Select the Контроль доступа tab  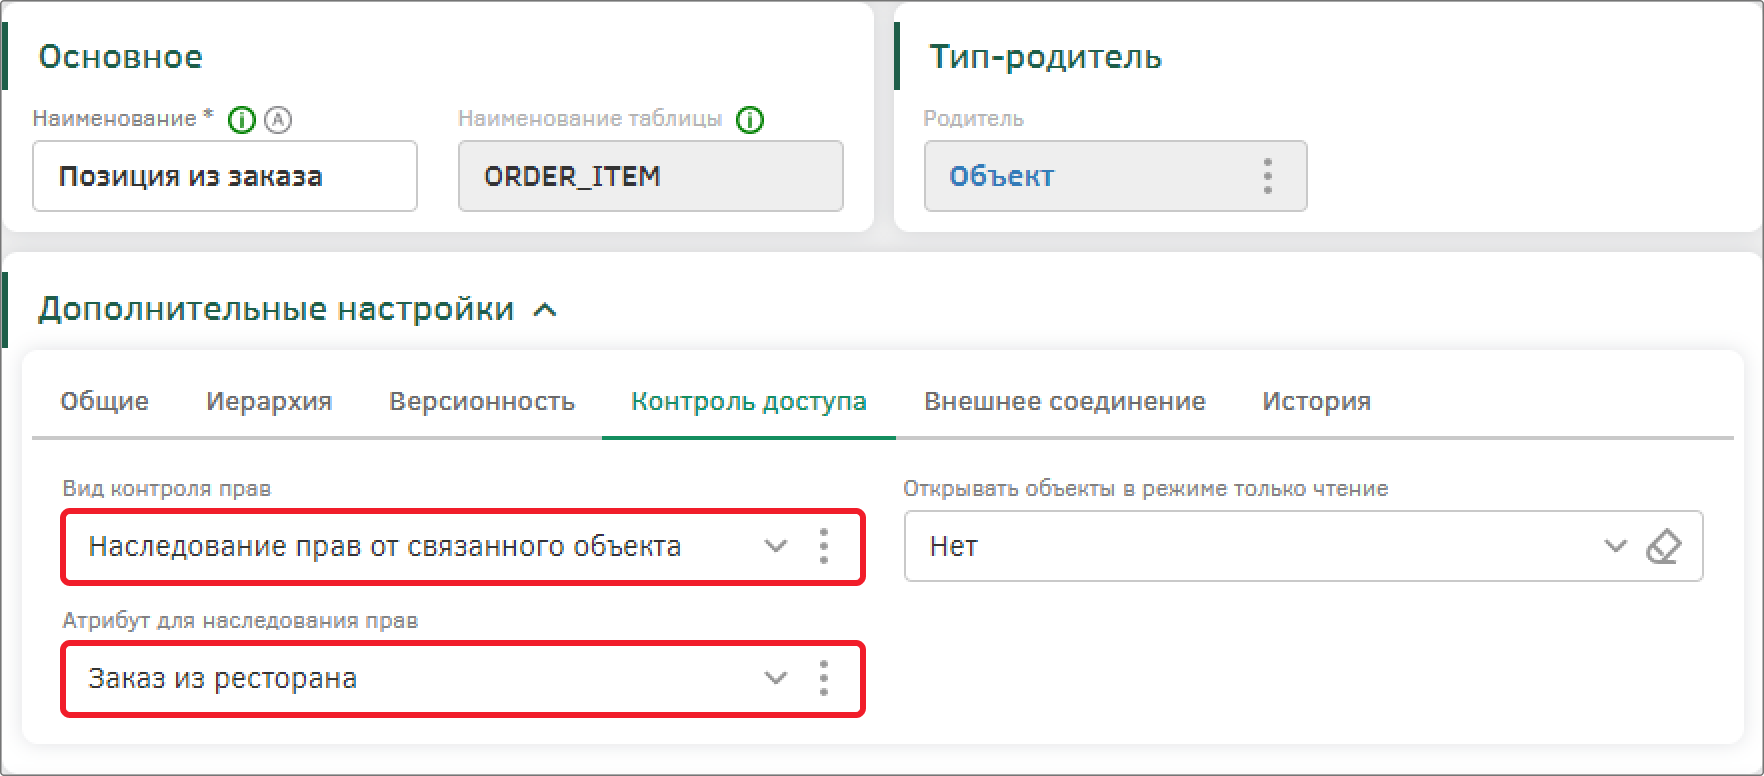749,402
